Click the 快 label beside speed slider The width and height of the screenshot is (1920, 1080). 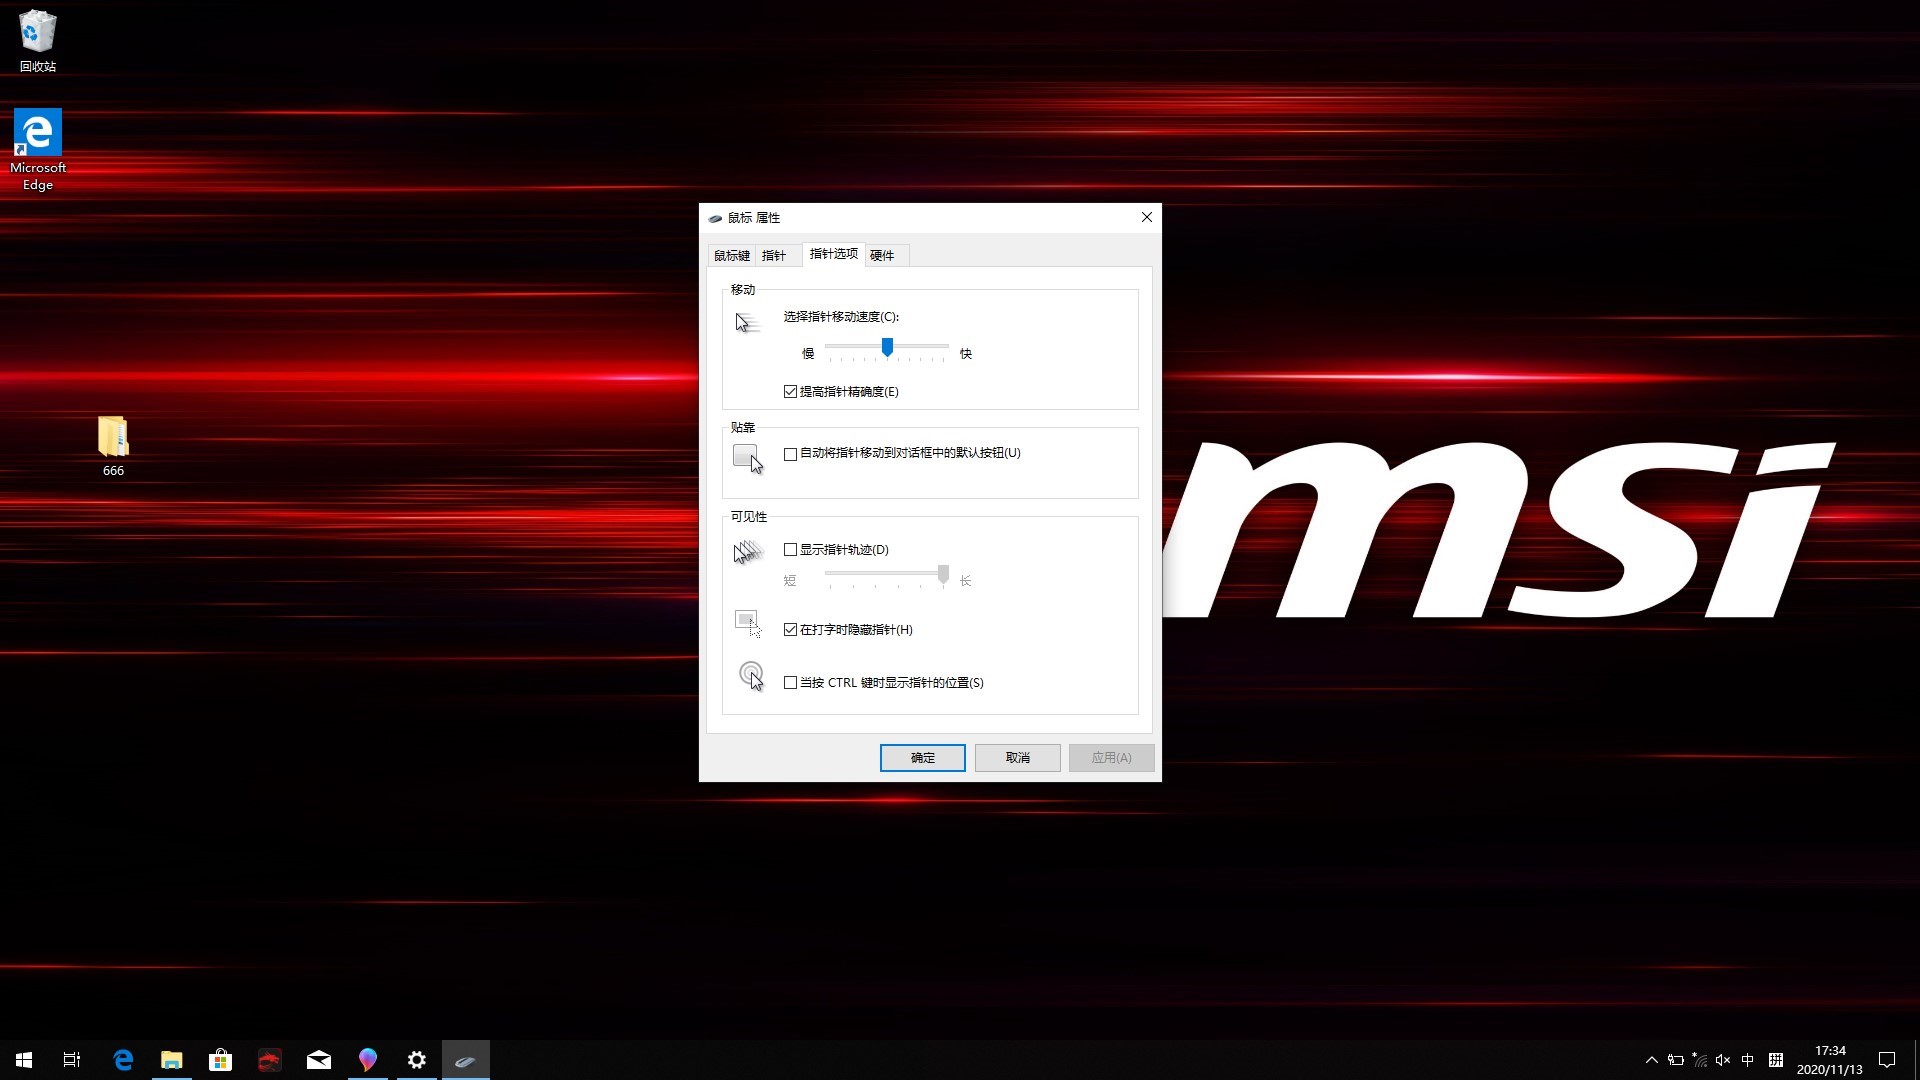click(x=966, y=354)
